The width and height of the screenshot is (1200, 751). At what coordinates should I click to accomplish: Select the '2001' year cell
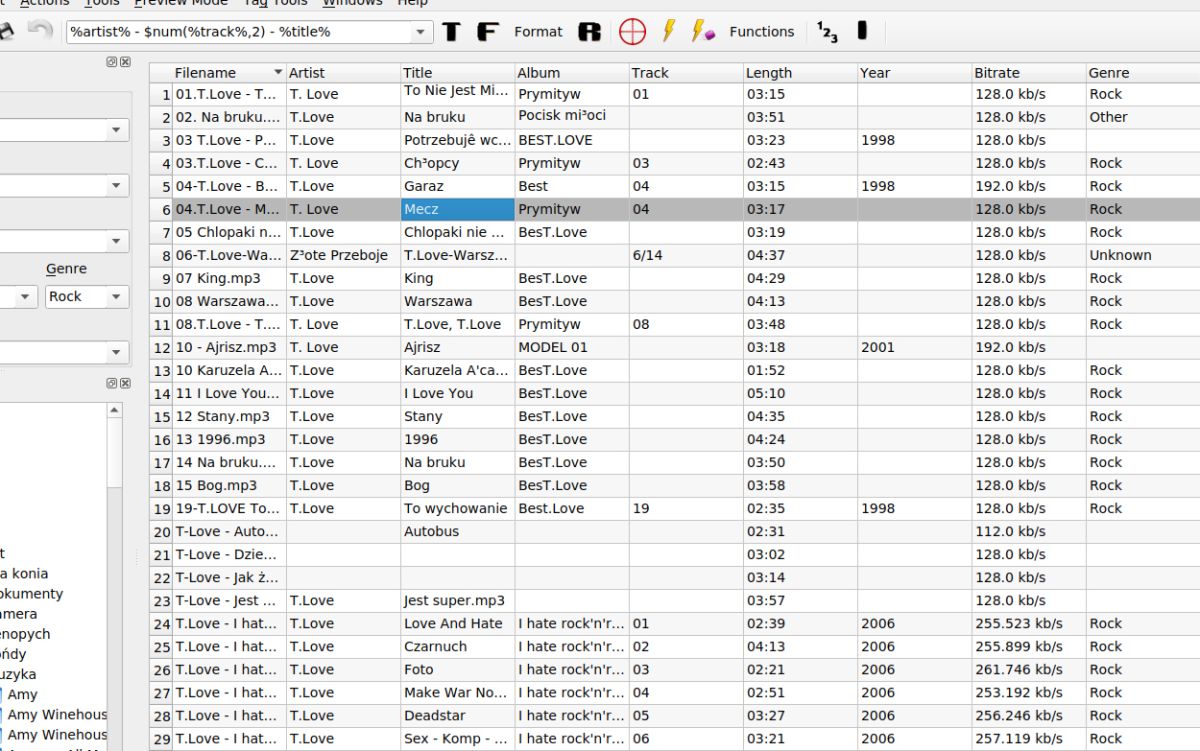pos(913,347)
